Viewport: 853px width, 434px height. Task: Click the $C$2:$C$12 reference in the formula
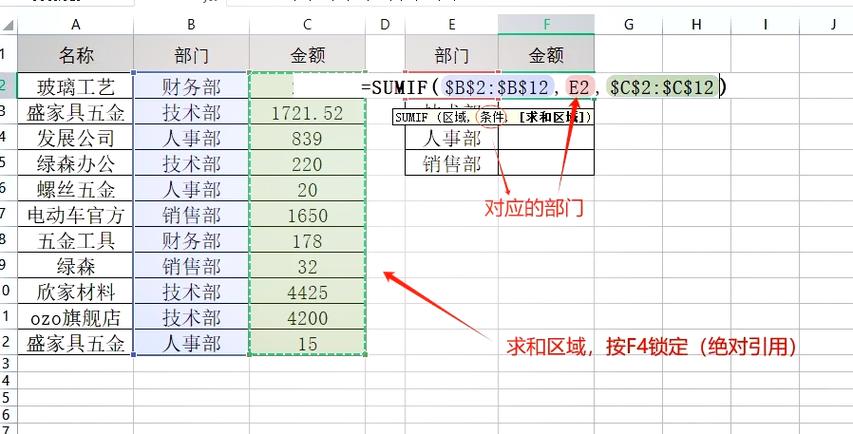662,87
